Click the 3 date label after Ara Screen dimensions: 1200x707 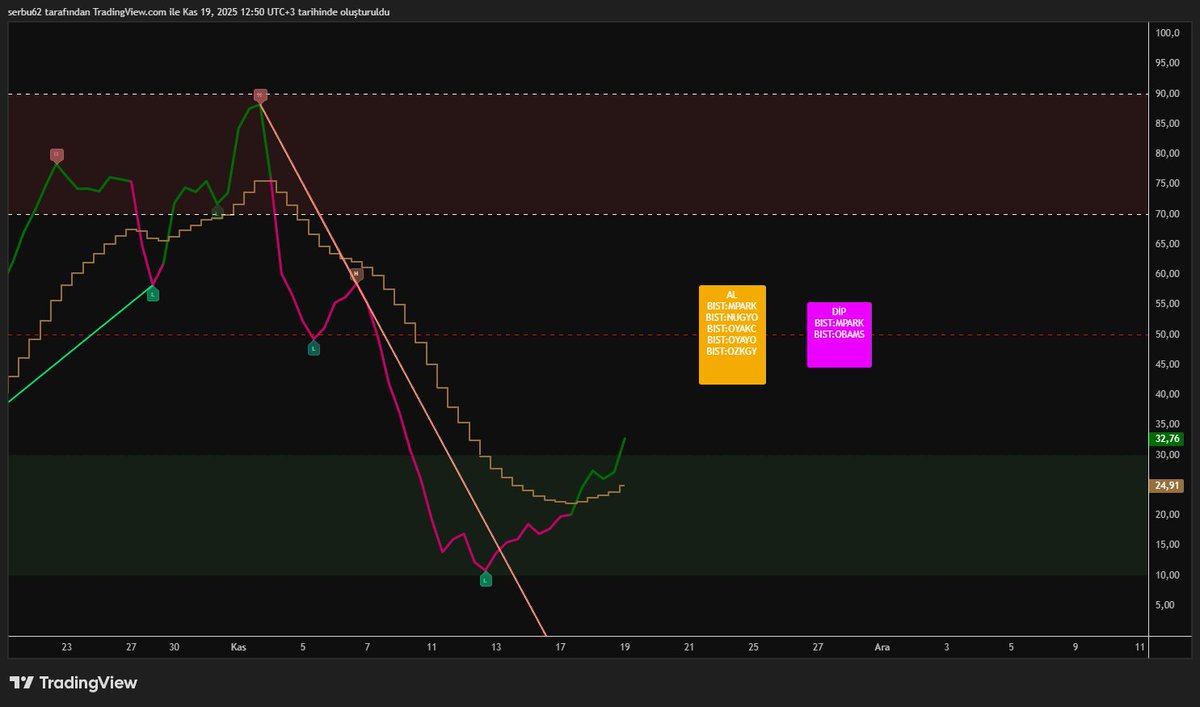point(946,647)
